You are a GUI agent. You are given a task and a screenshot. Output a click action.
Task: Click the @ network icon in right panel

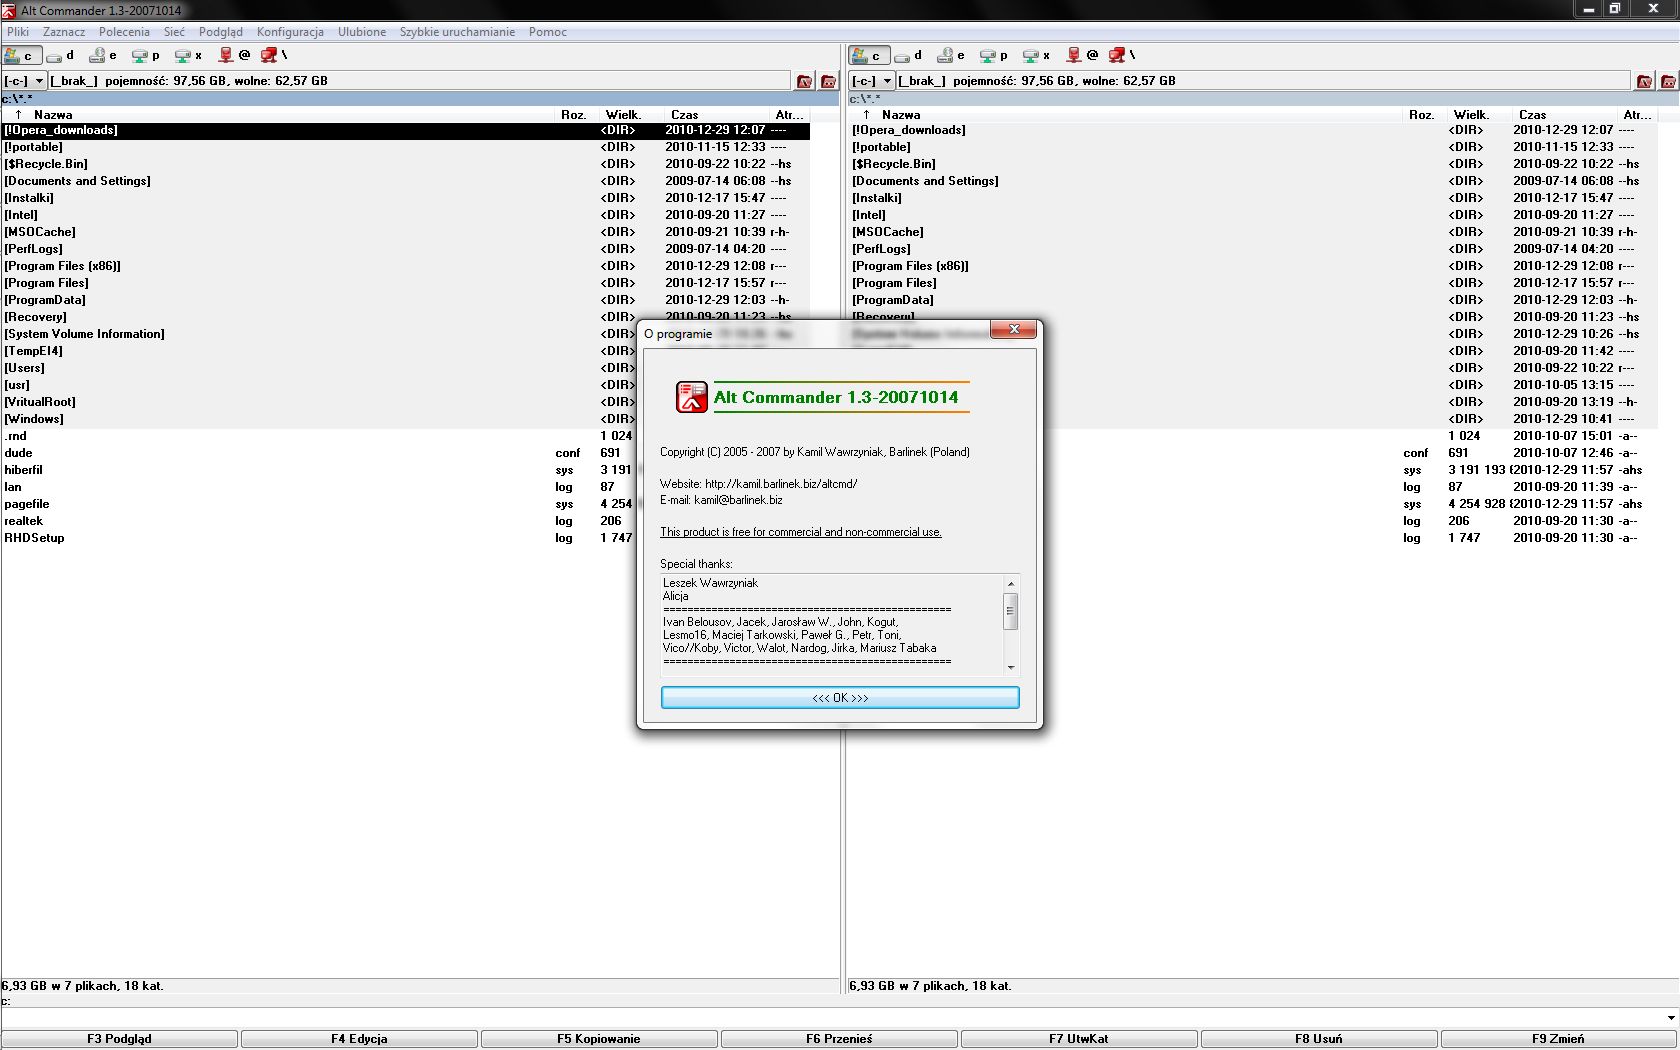(1082, 56)
